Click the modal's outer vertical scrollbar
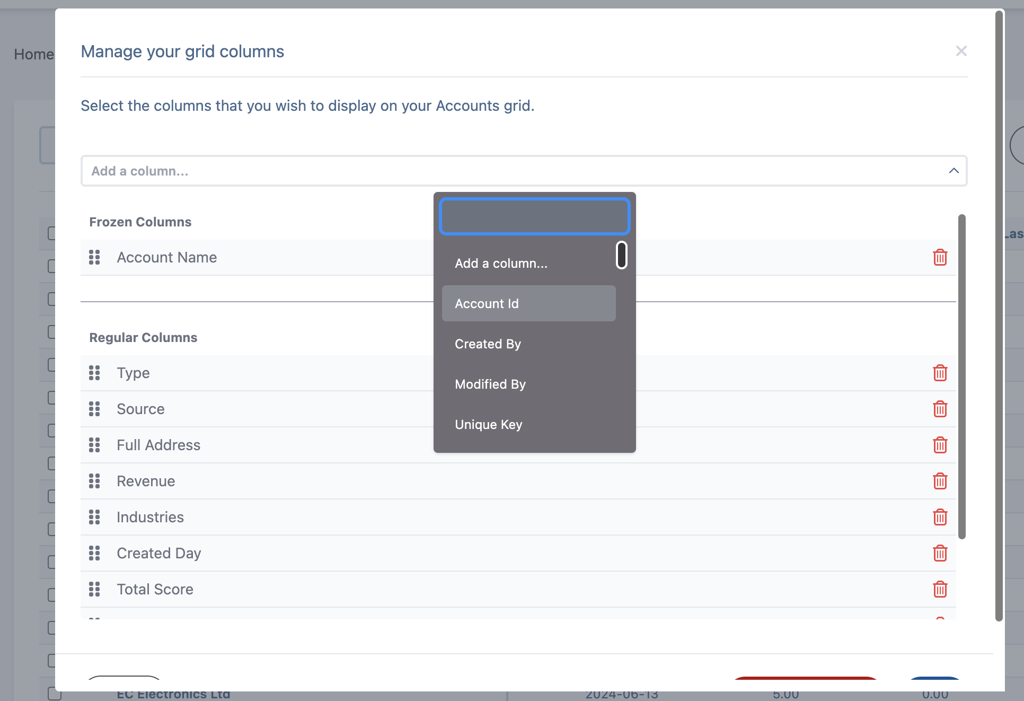 pyautogui.click(x=999, y=316)
